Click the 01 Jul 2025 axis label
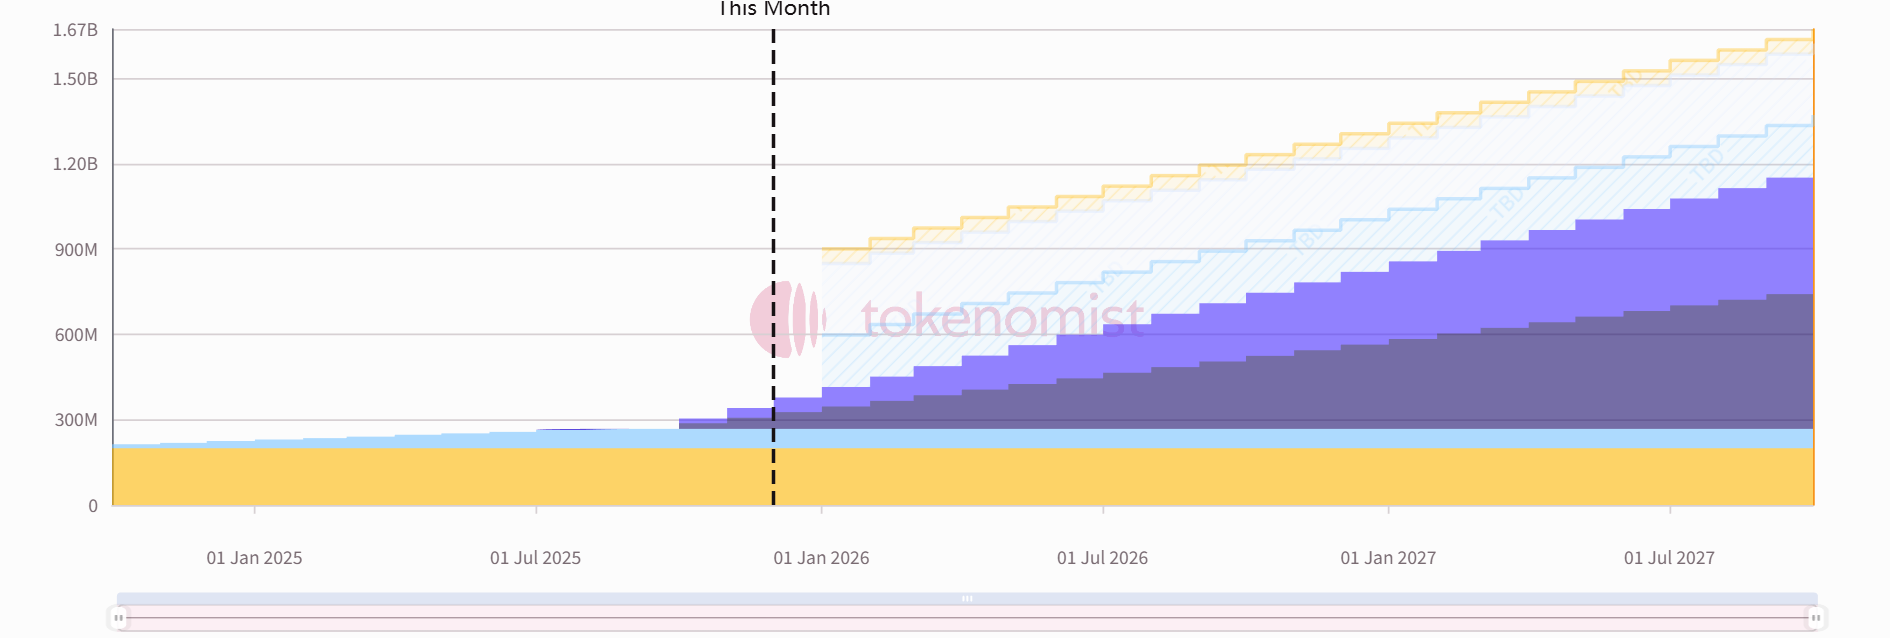 pos(535,558)
